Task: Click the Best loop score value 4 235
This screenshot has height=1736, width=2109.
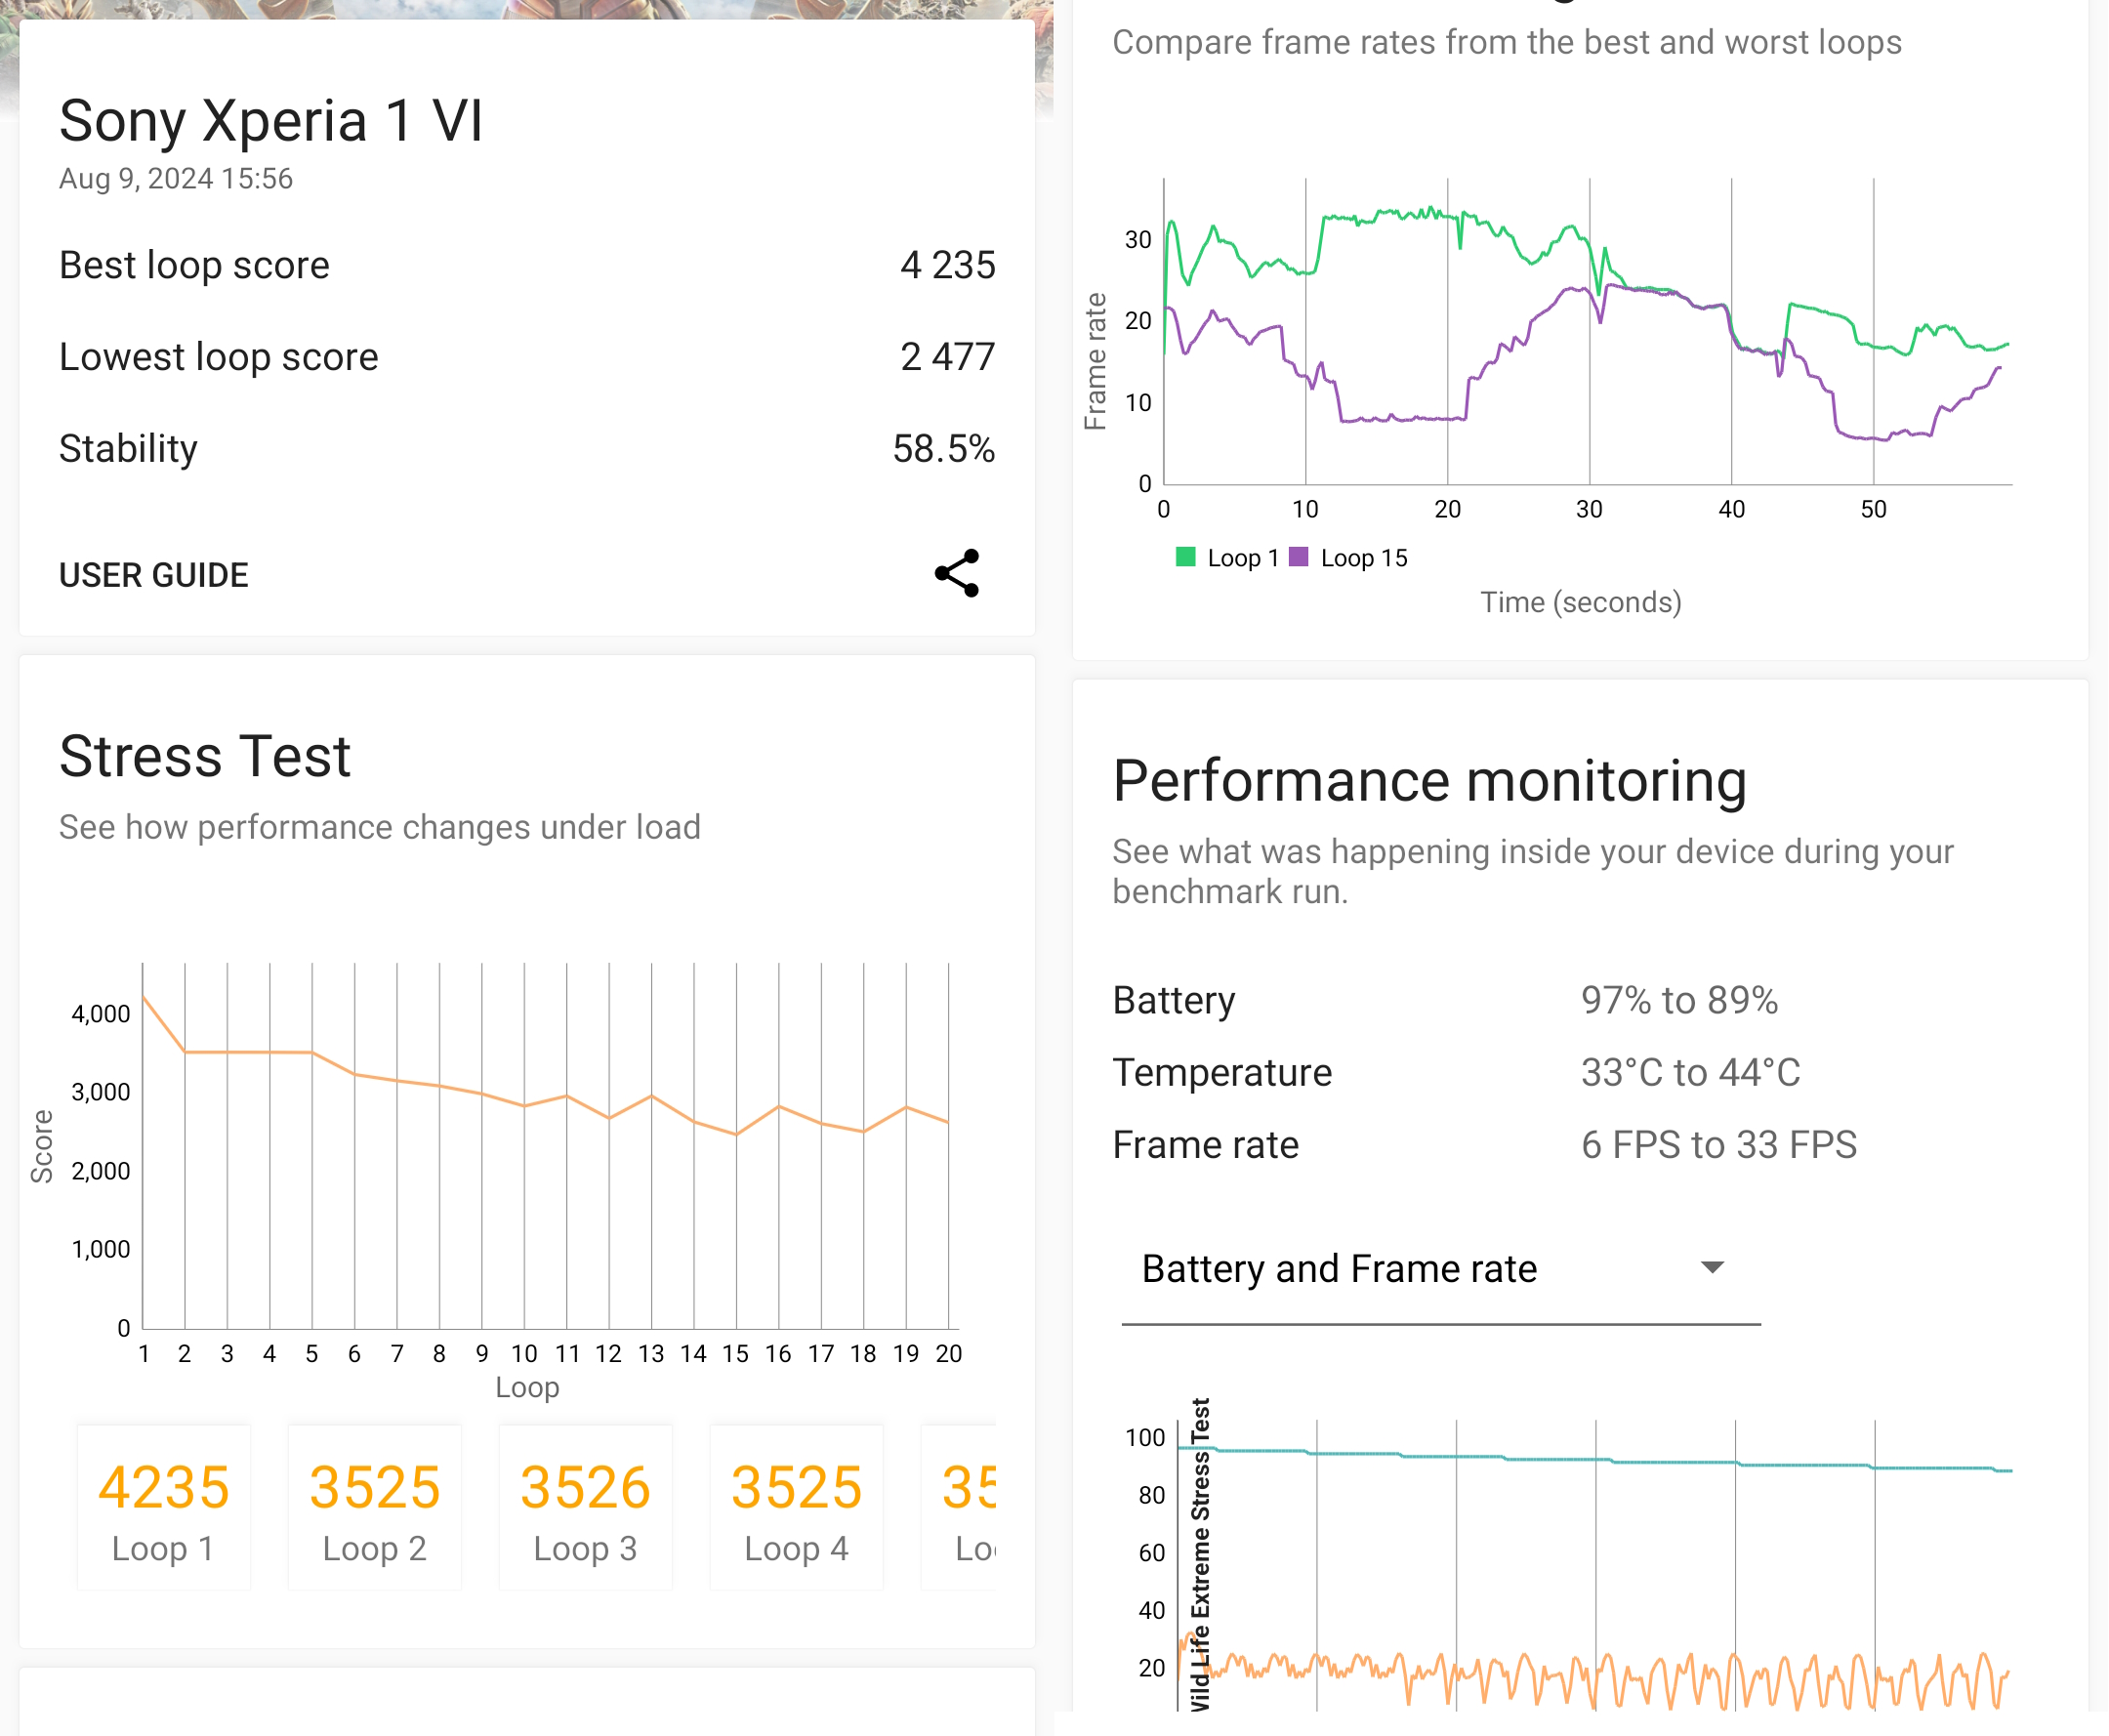Action: coord(946,265)
